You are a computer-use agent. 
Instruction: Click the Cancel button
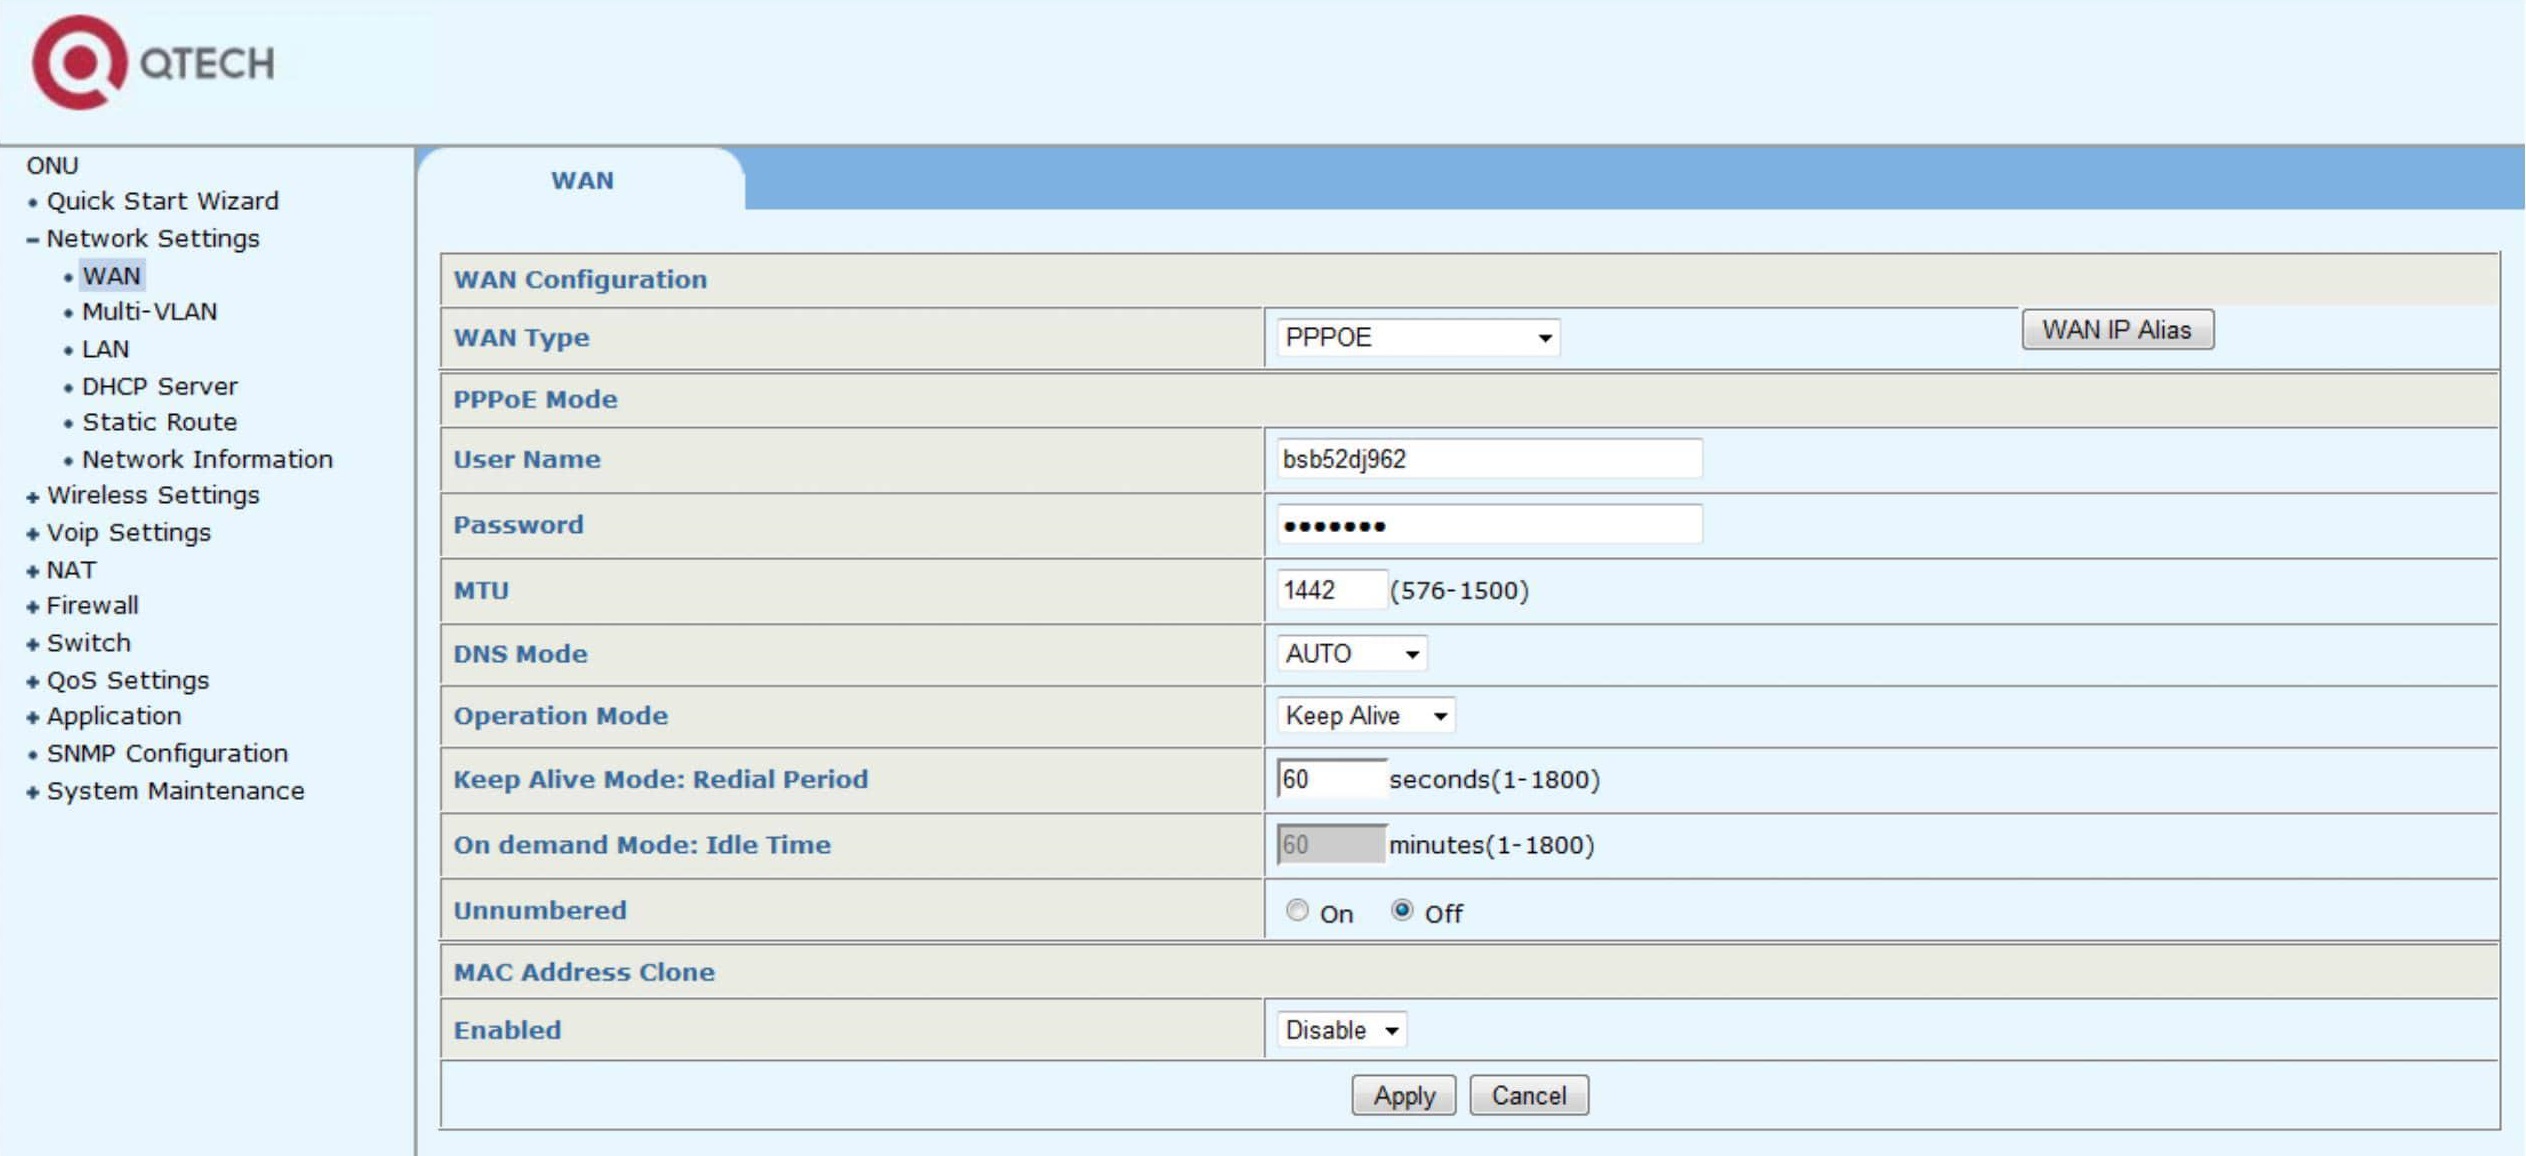tap(1529, 1096)
